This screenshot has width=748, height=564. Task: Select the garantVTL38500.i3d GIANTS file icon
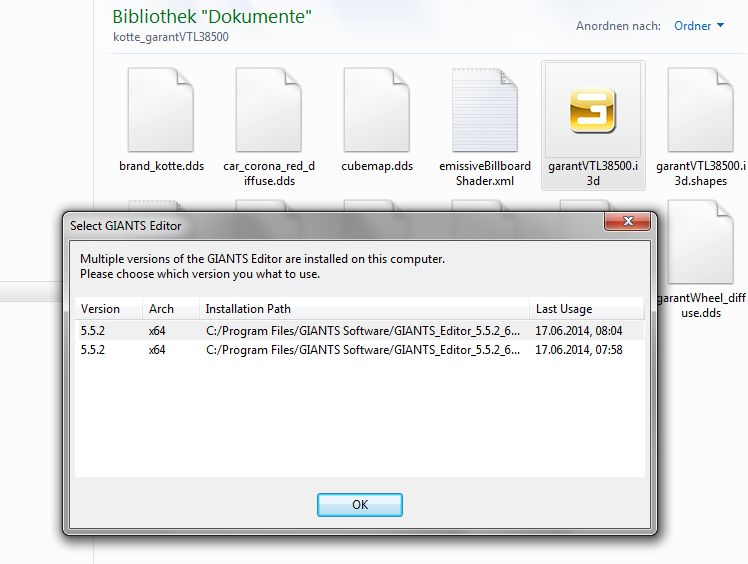click(x=592, y=110)
